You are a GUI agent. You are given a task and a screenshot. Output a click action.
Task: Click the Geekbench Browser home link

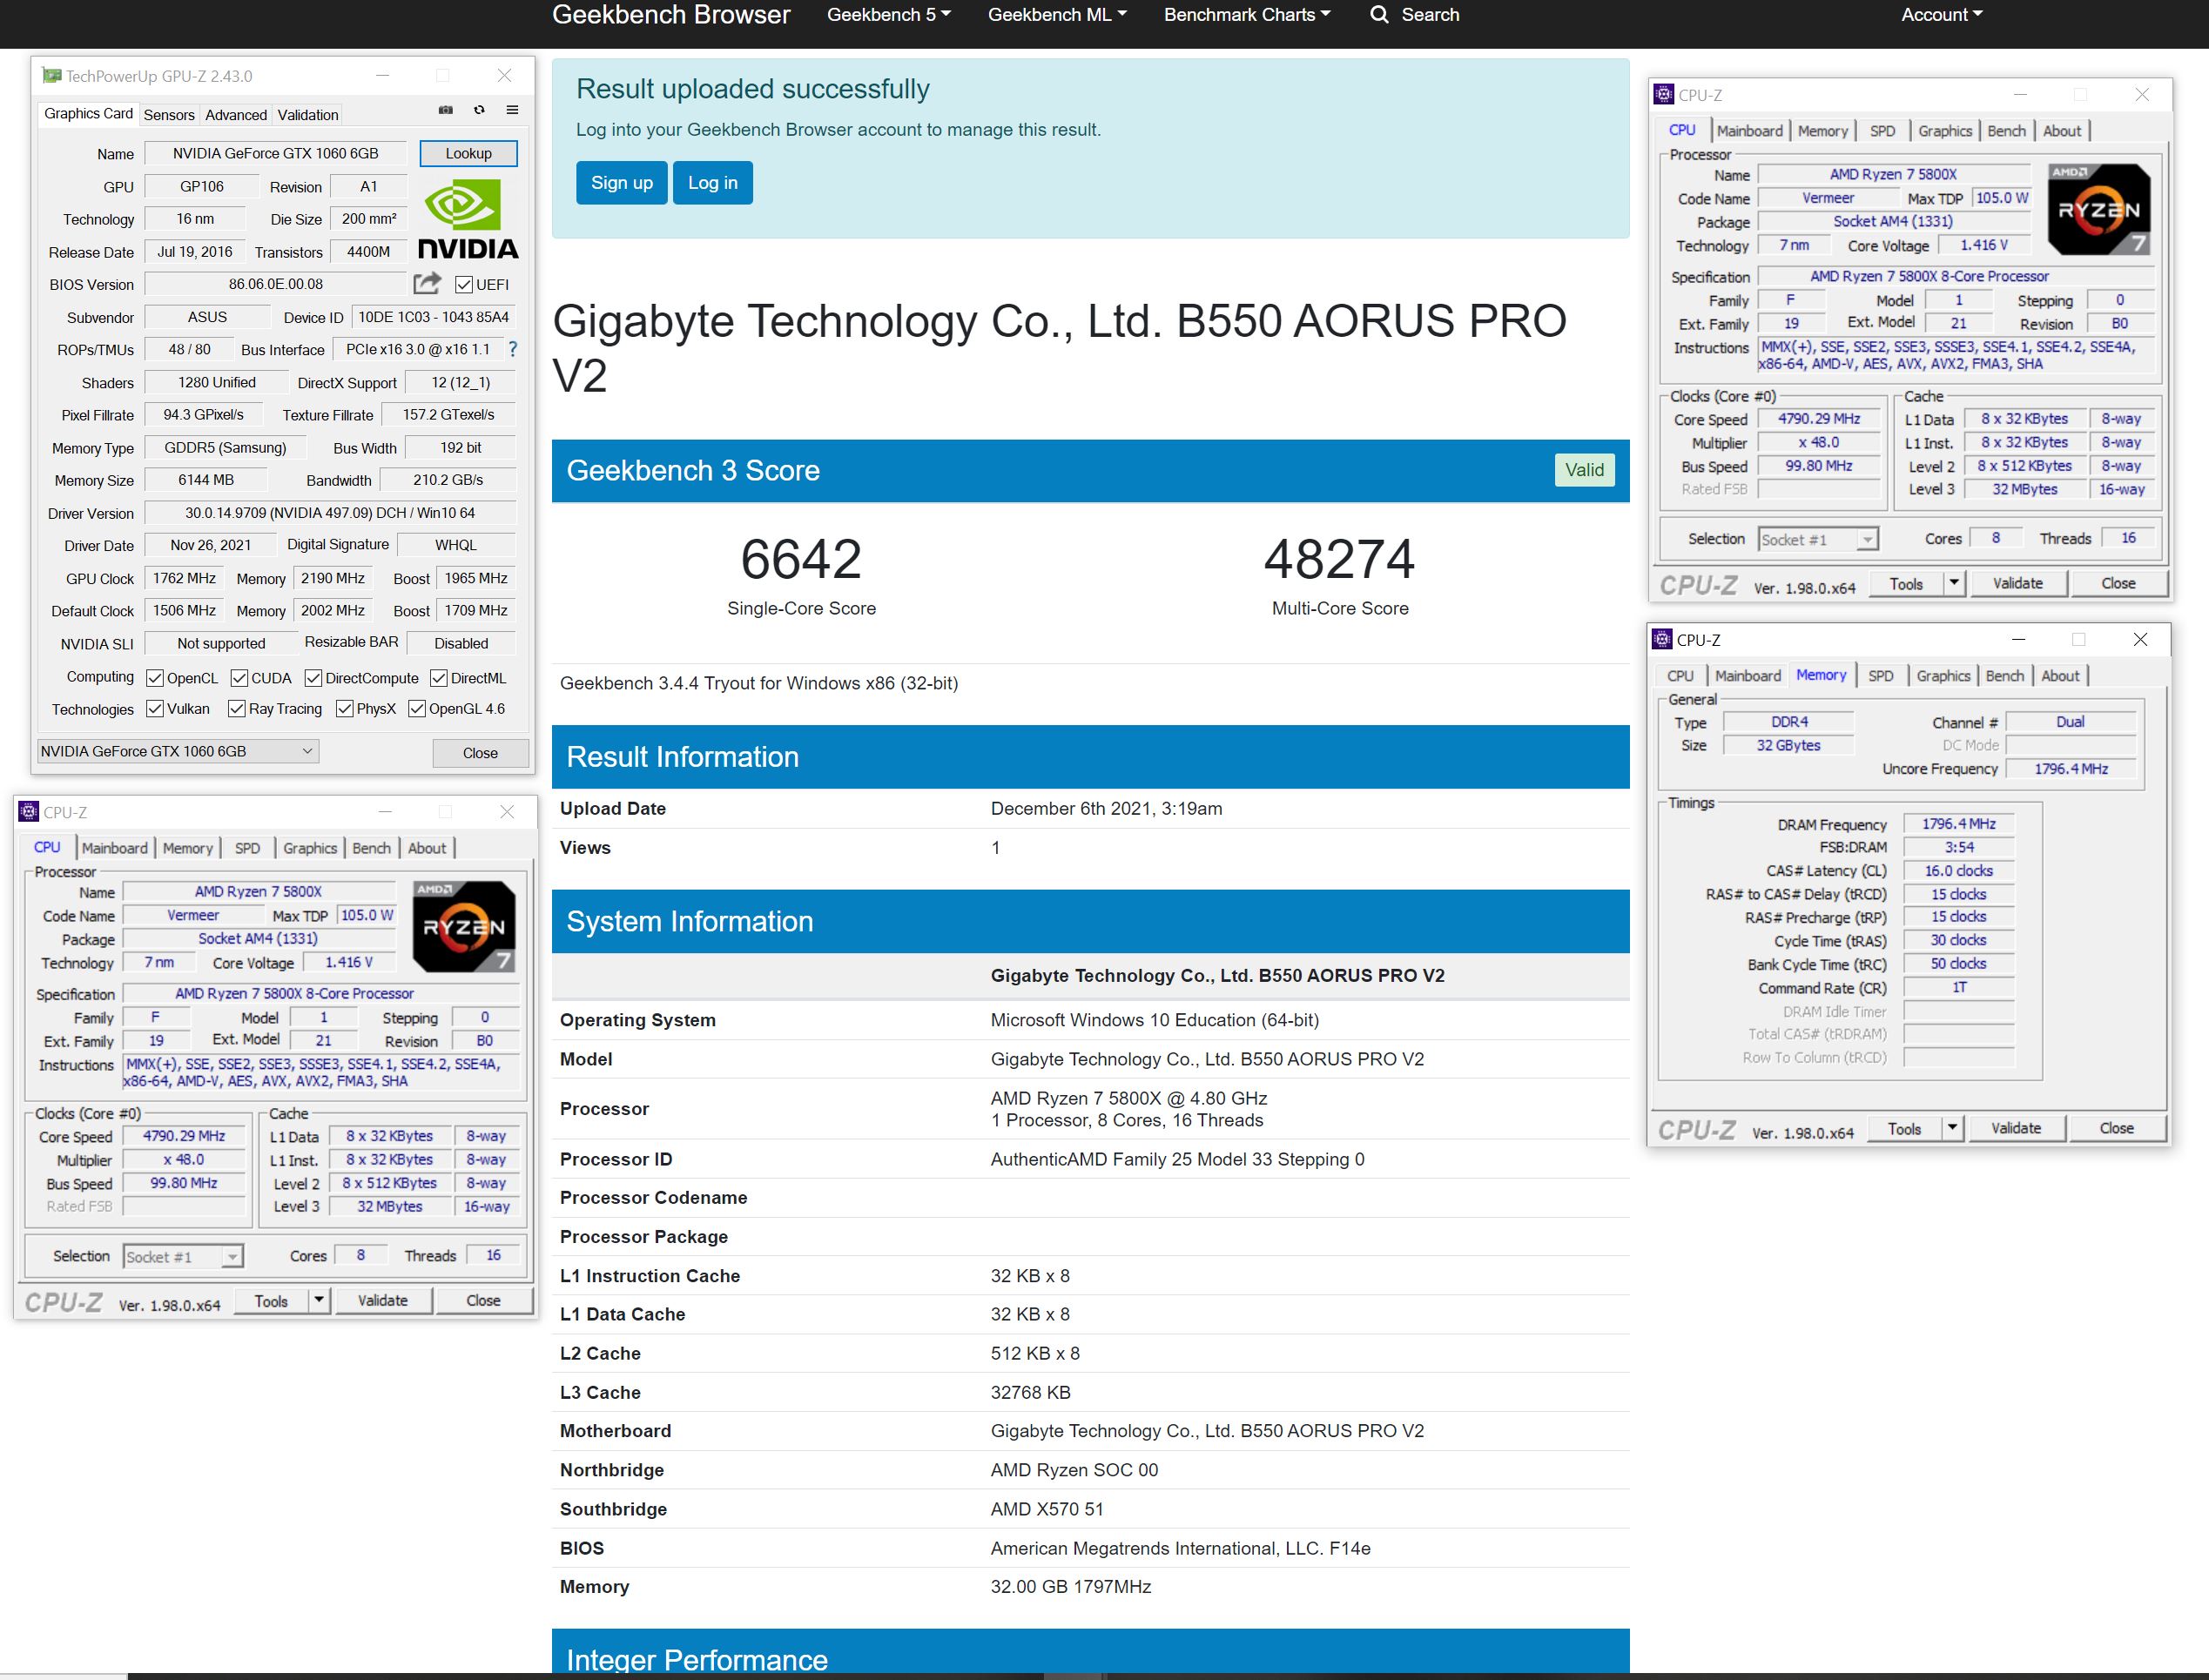(671, 14)
